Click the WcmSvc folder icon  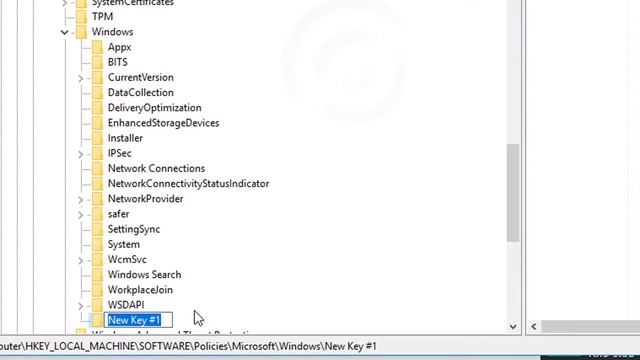[98, 259]
